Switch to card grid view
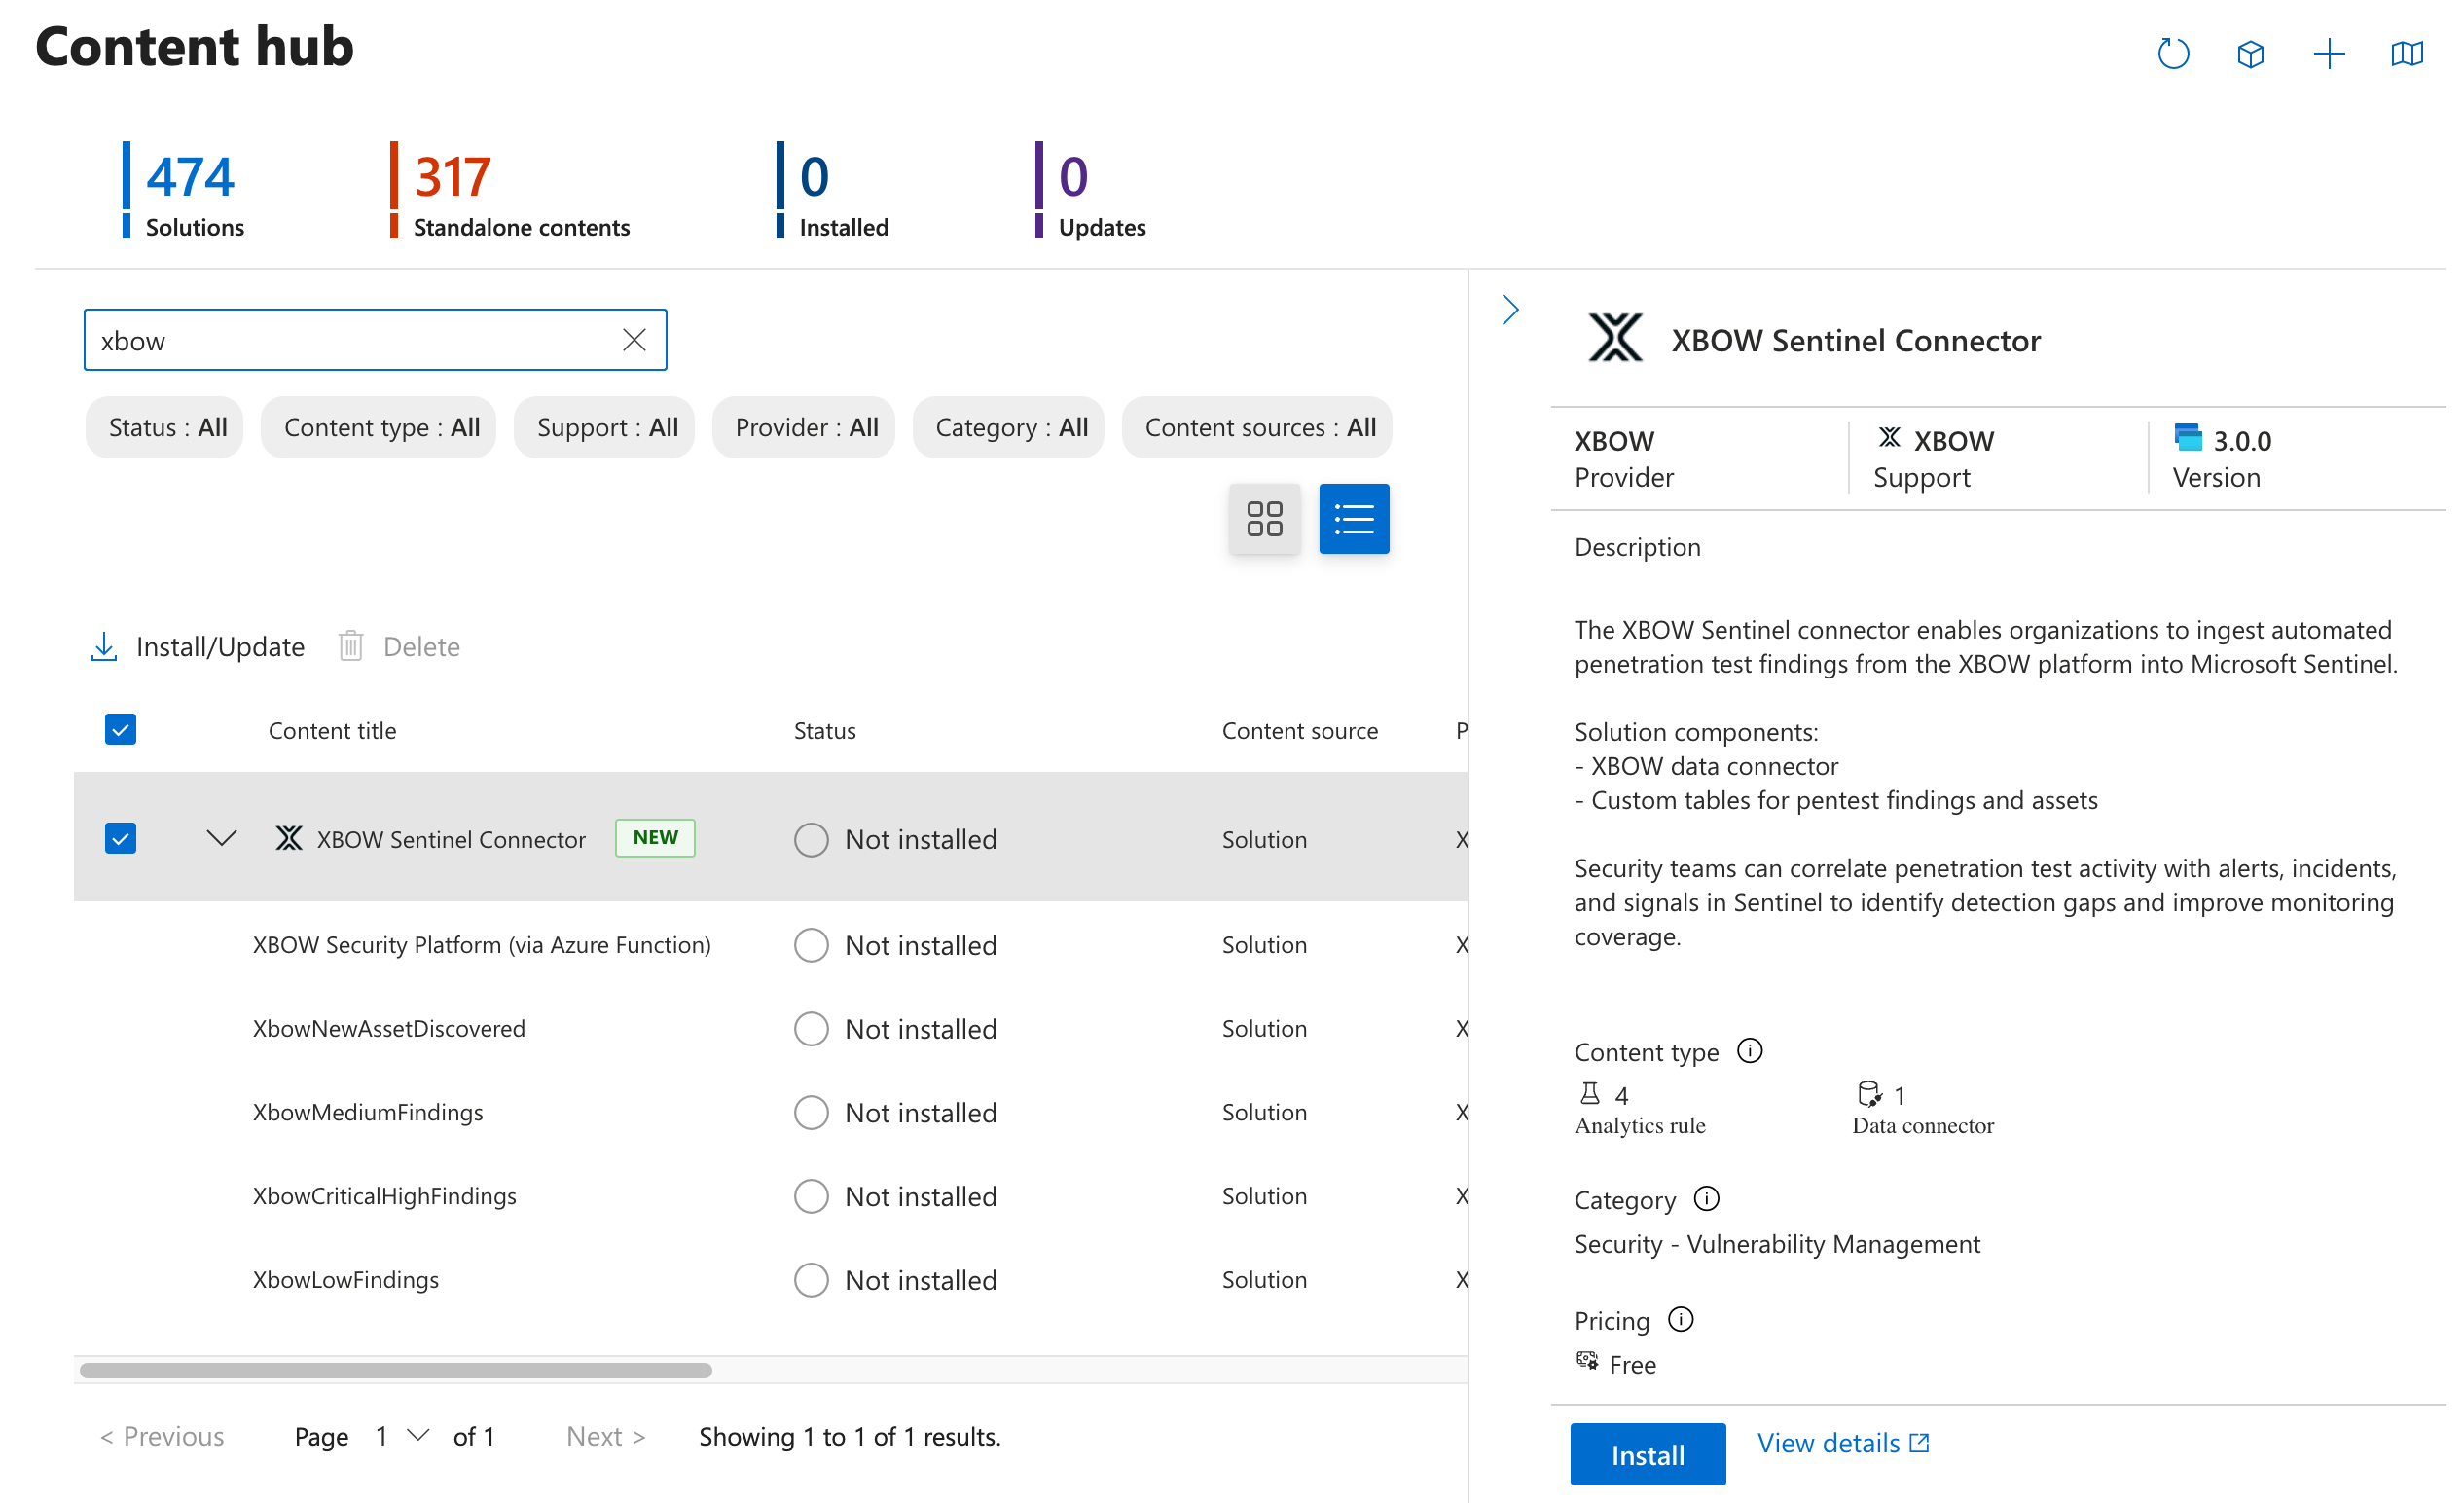The height and width of the screenshot is (1503, 2464). tap(1264, 518)
